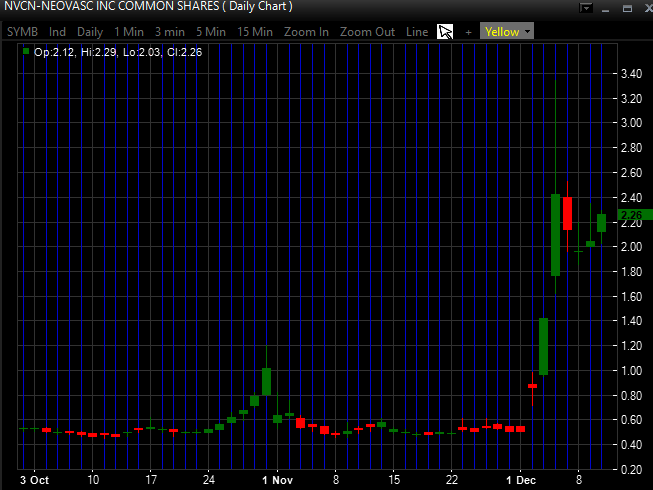Switch to 3 min timeframe

coord(170,32)
